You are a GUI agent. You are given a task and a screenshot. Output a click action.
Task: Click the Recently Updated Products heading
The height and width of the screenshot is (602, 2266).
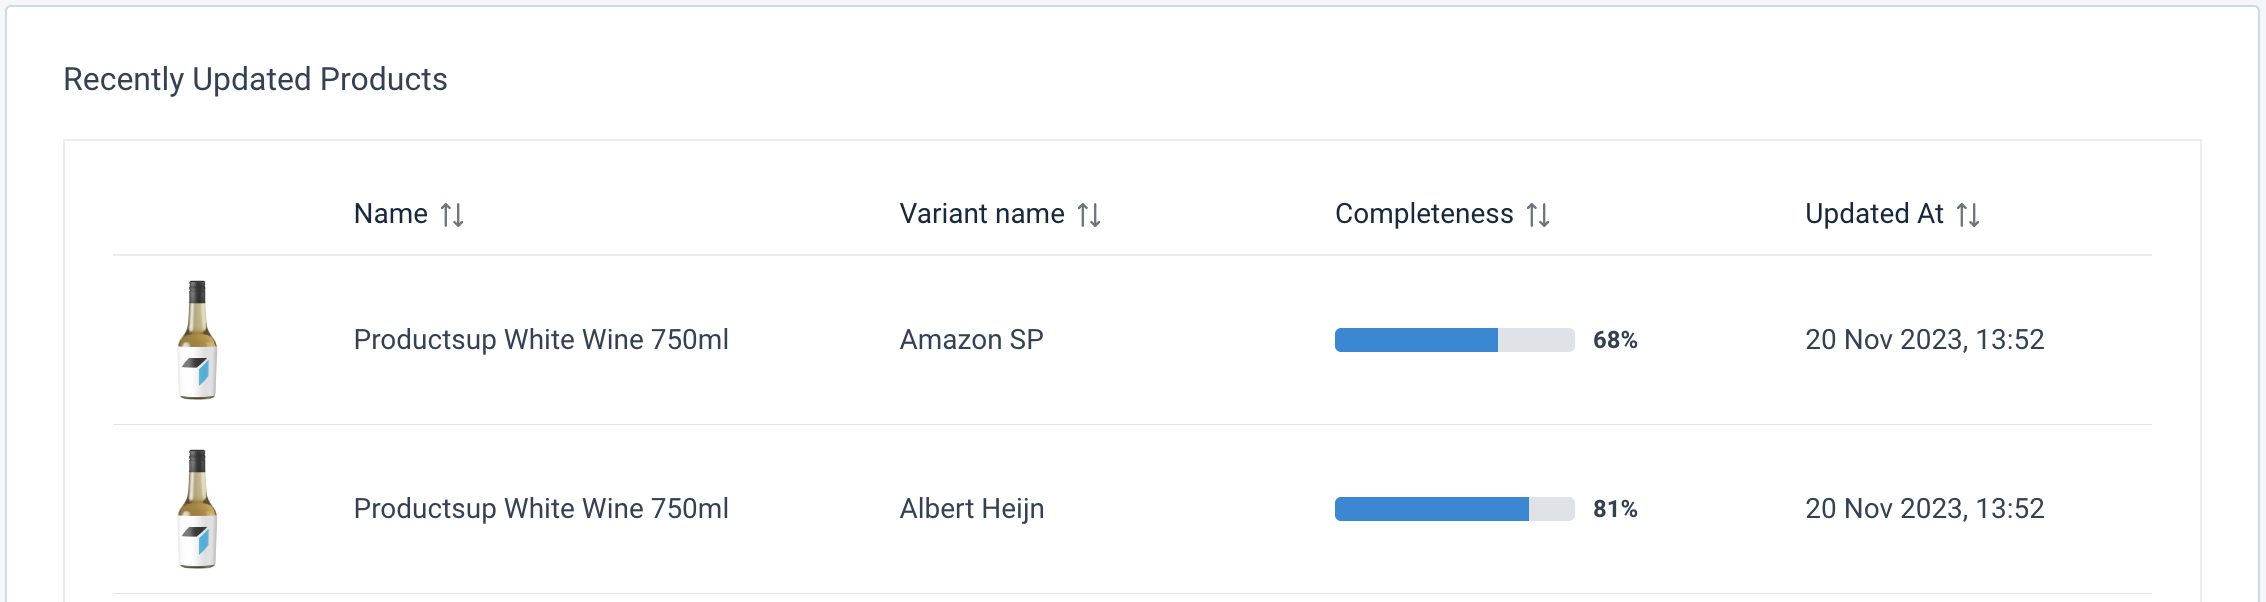(255, 79)
